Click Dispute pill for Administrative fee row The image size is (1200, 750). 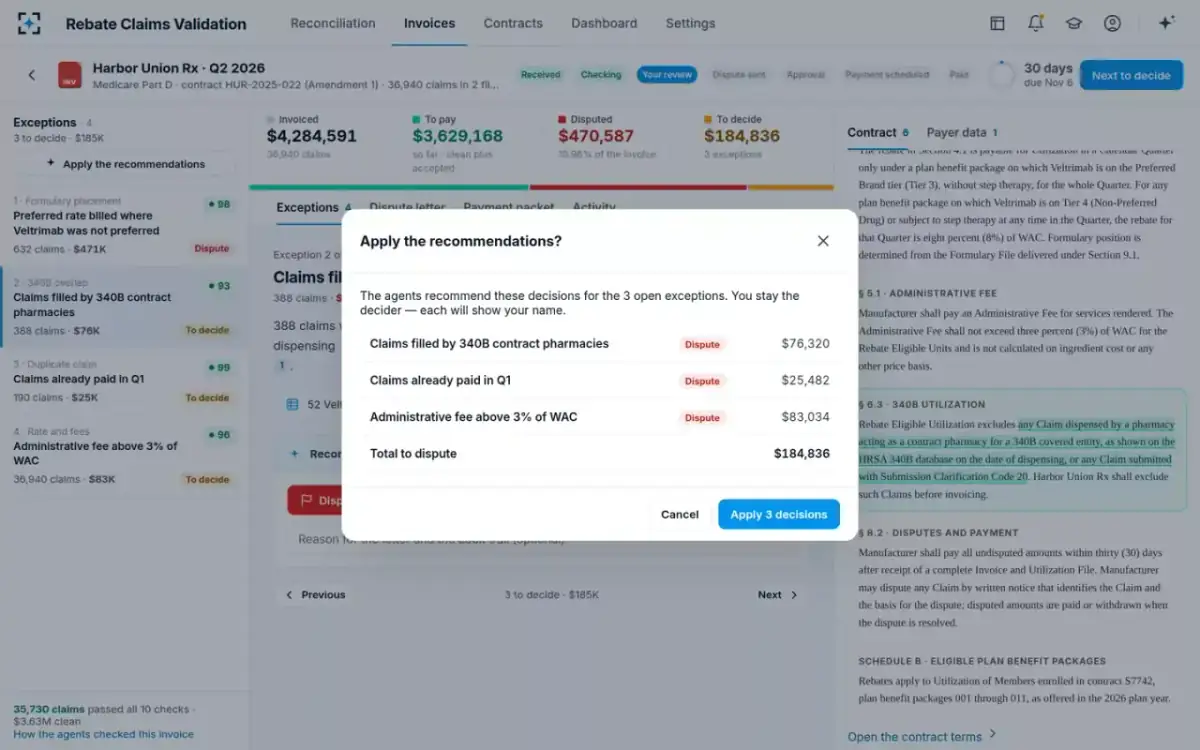click(x=702, y=417)
